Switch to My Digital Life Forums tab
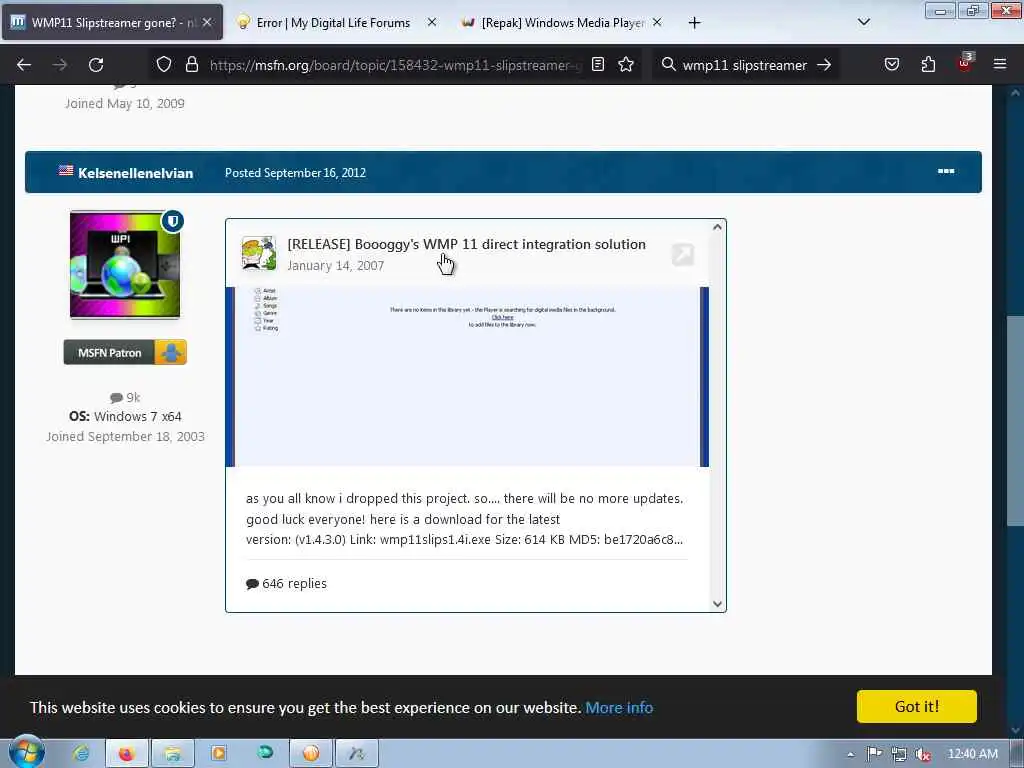Viewport: 1024px width, 768px height. 333,23
